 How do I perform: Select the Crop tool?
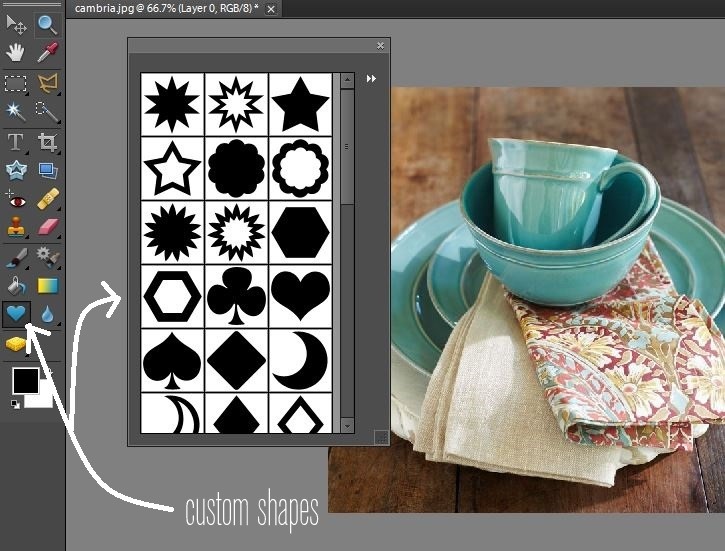click(x=47, y=142)
